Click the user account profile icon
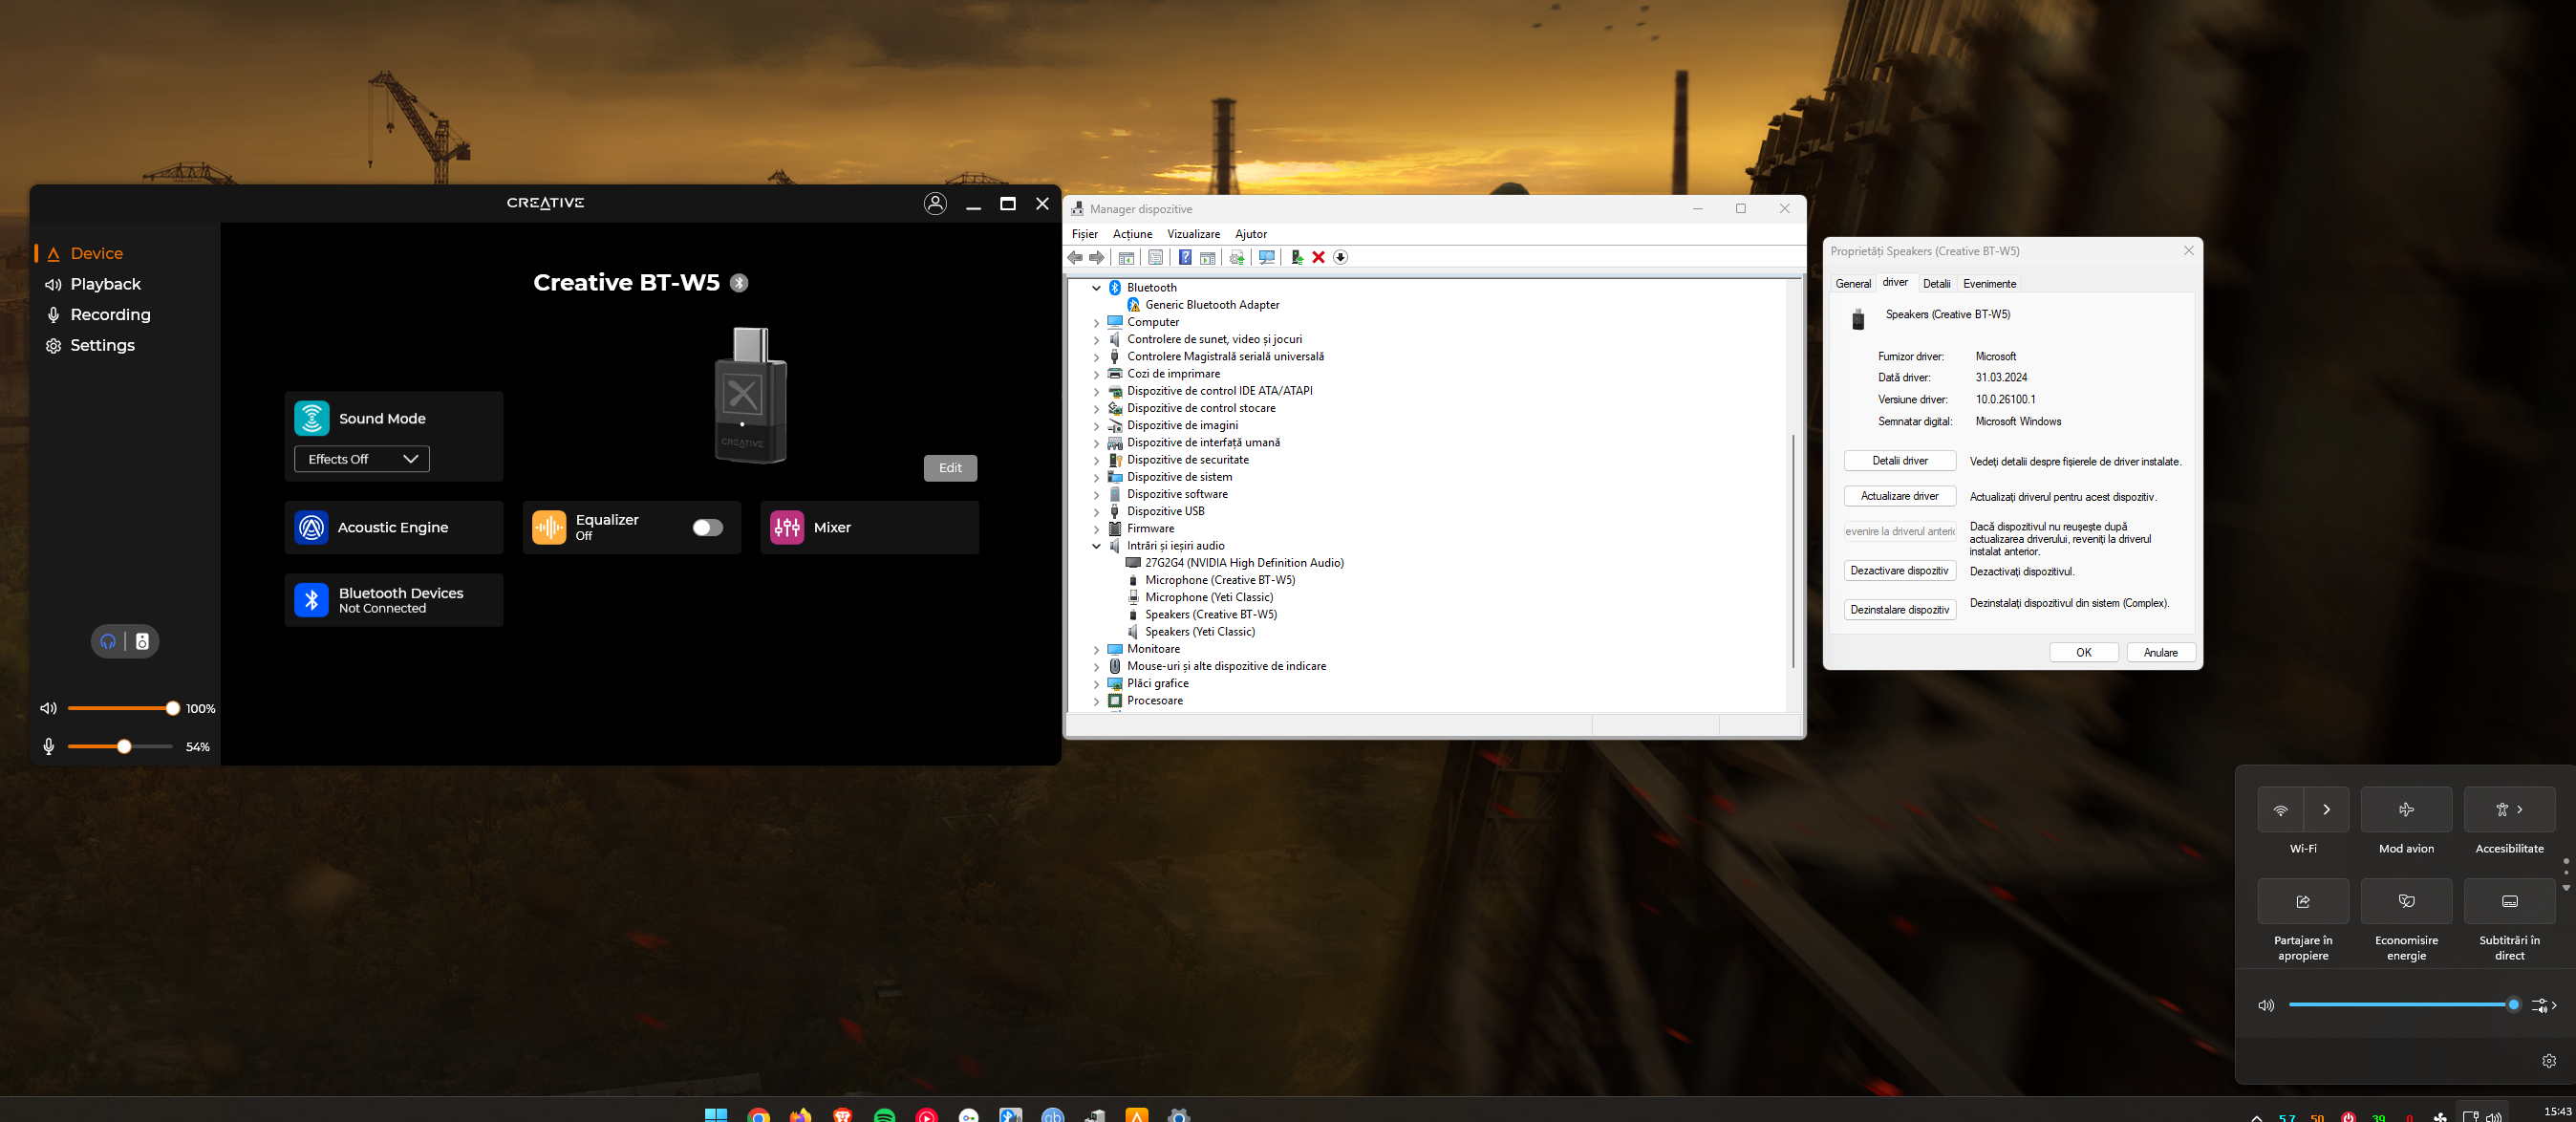Viewport: 2576px width, 1122px height. tap(934, 204)
